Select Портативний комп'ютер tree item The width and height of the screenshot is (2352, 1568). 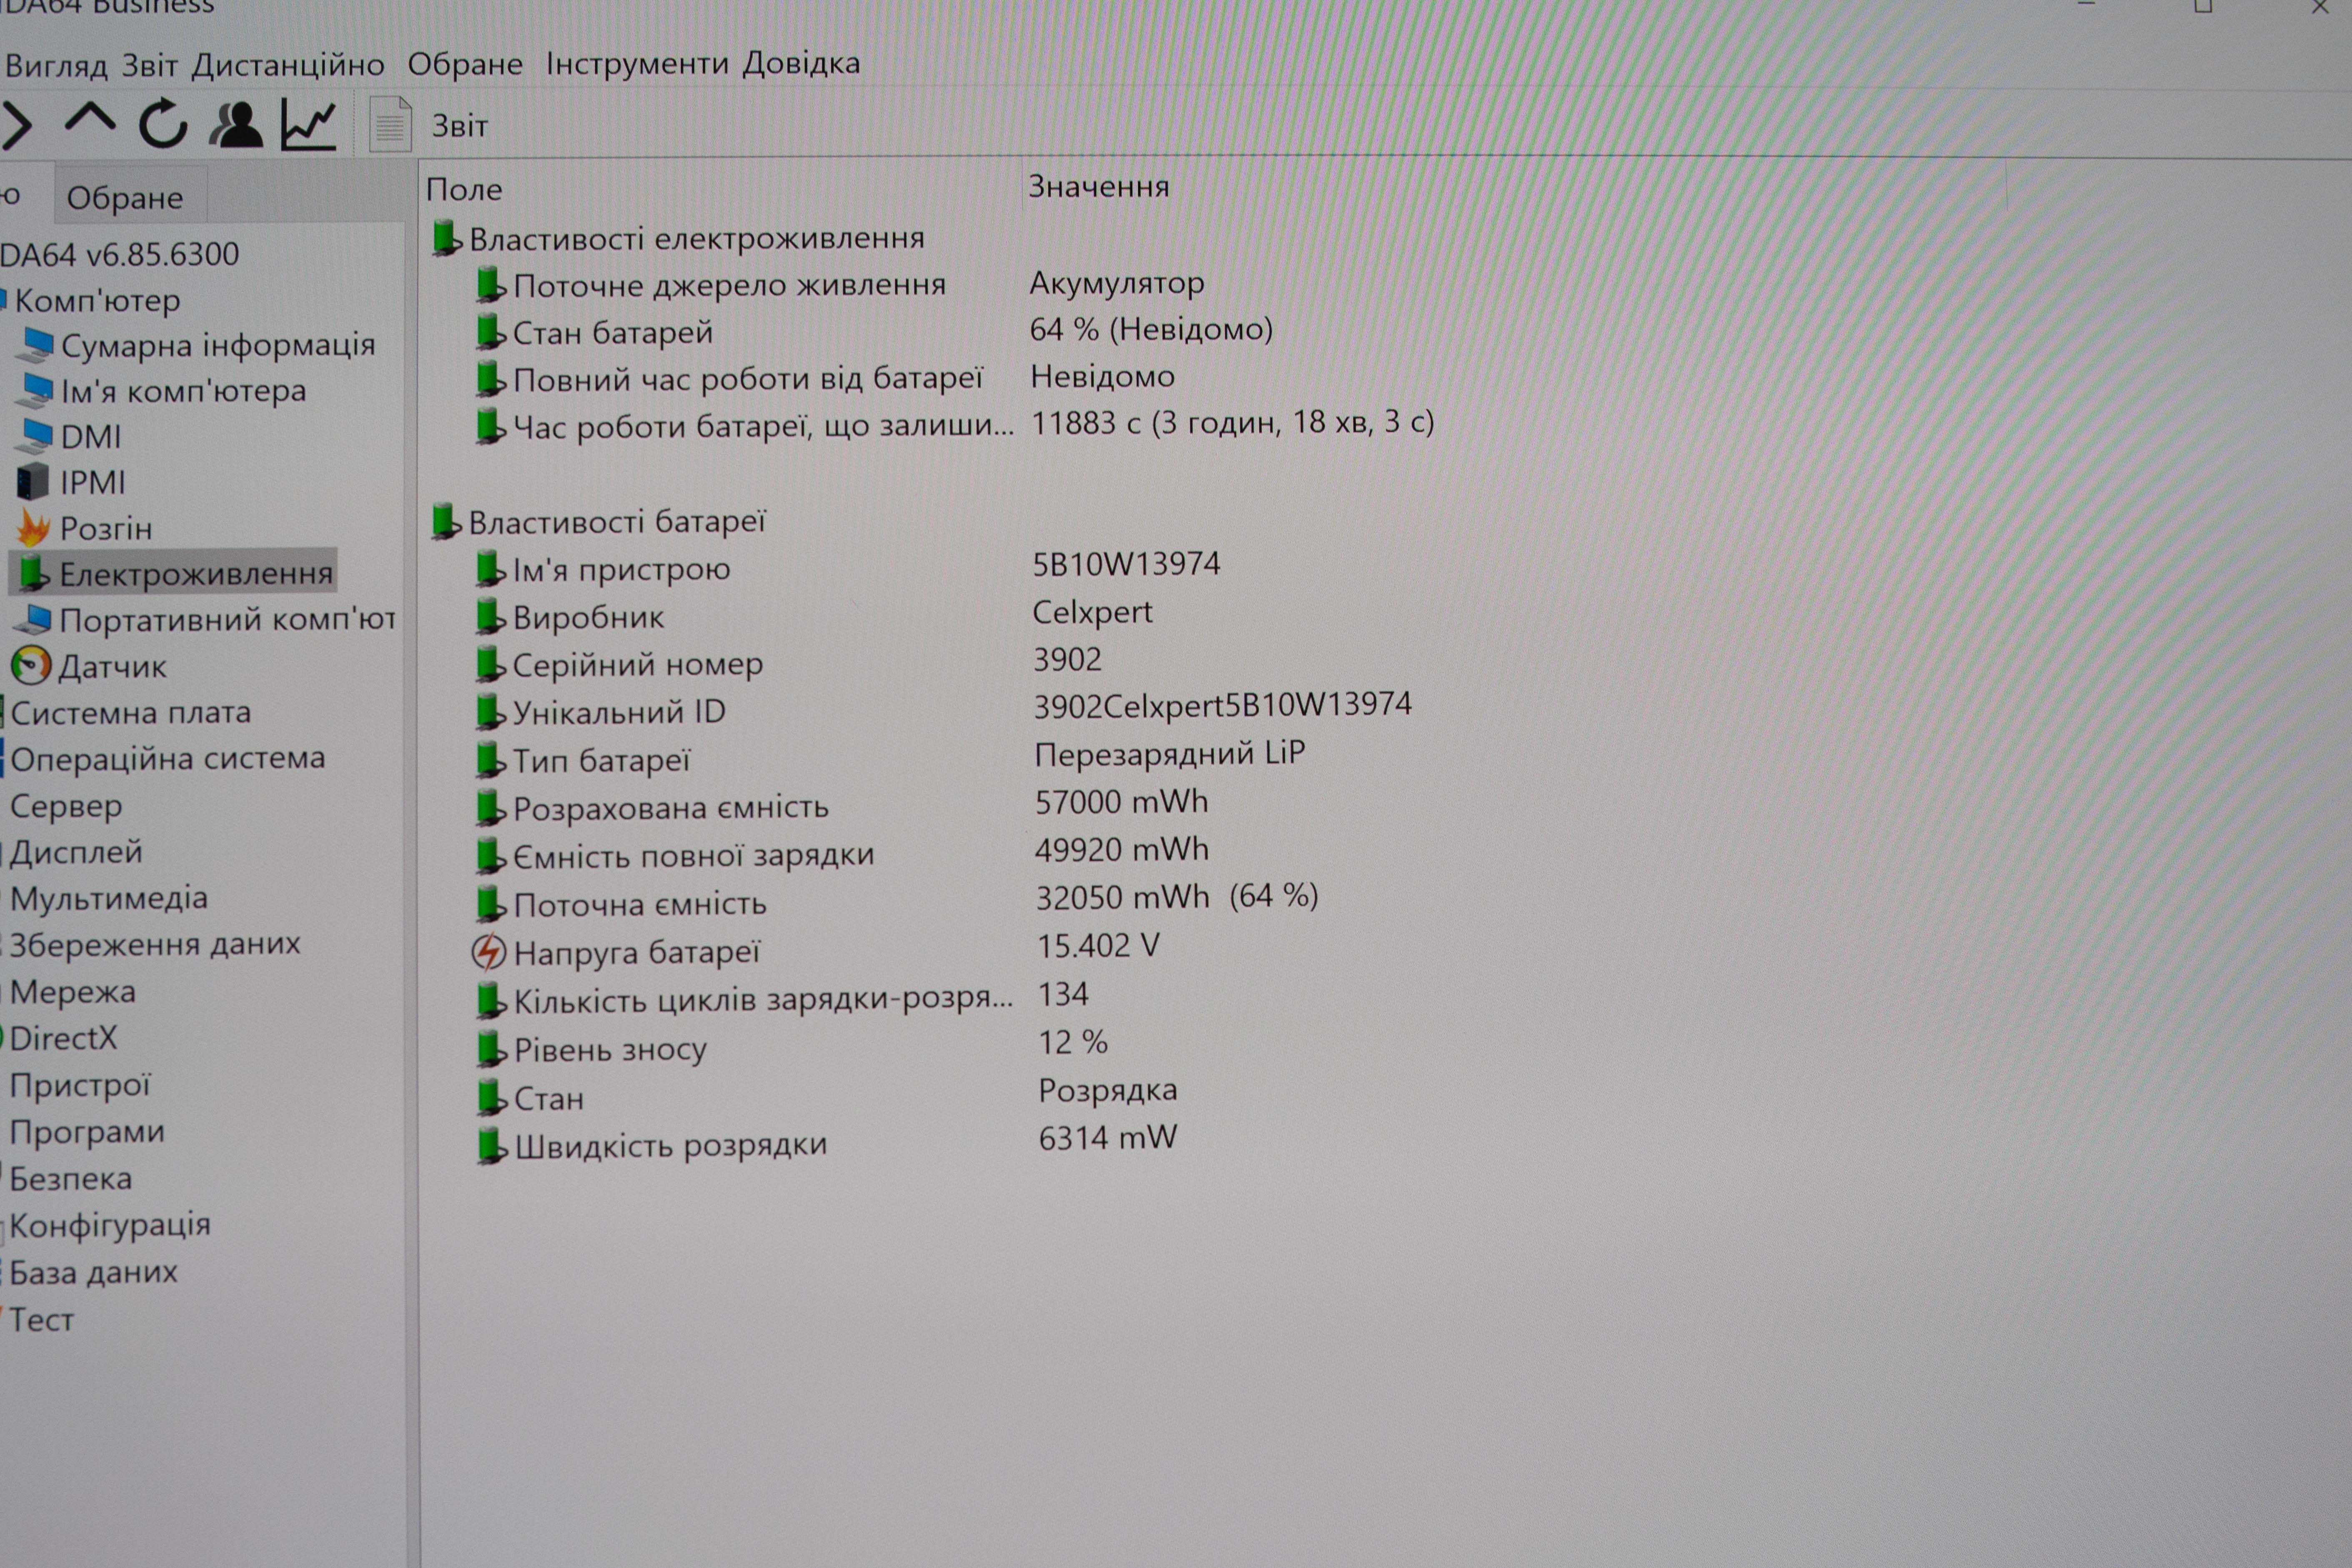pos(228,620)
